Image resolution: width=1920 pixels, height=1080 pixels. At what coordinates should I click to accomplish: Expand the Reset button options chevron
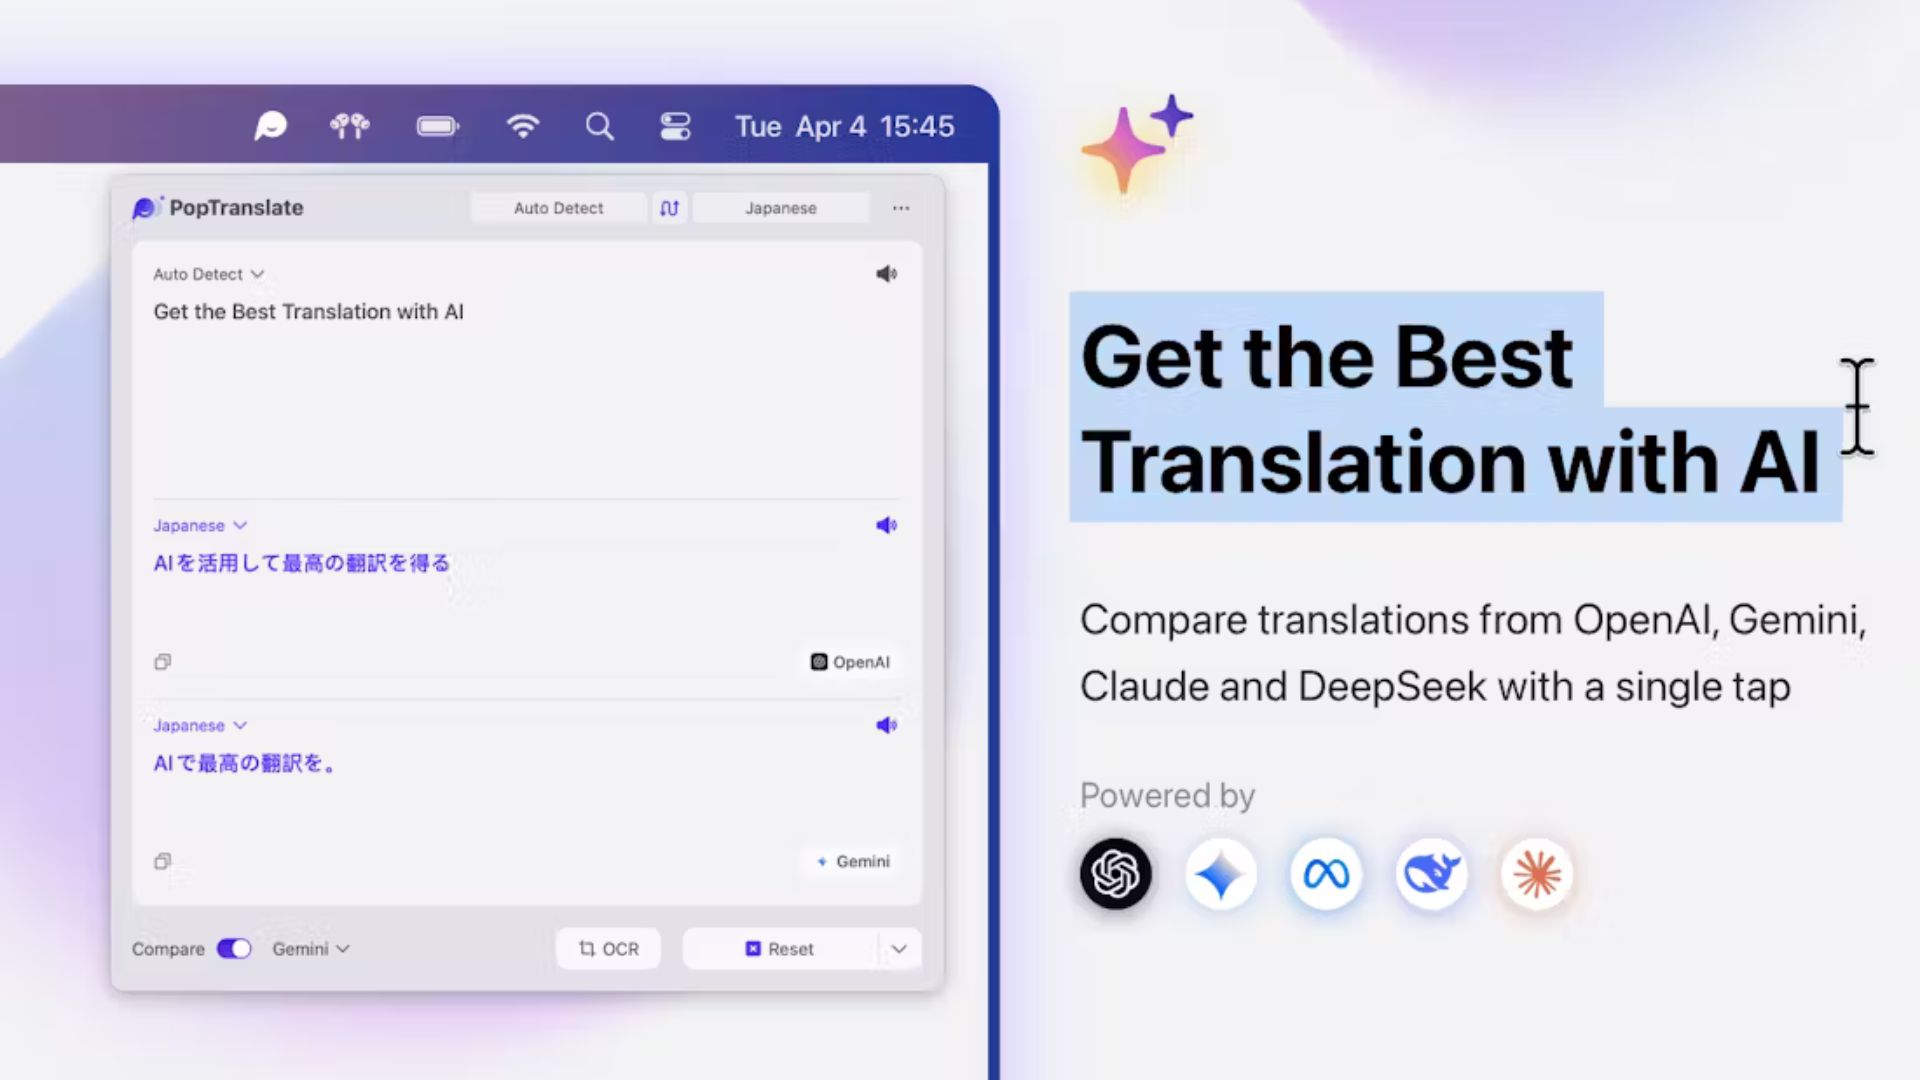tap(898, 948)
